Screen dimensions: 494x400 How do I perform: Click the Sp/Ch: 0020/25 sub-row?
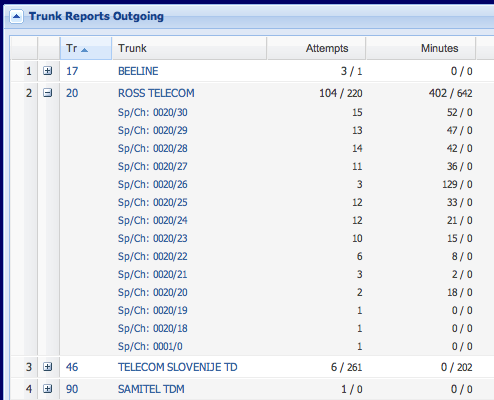pyautogui.click(x=152, y=202)
